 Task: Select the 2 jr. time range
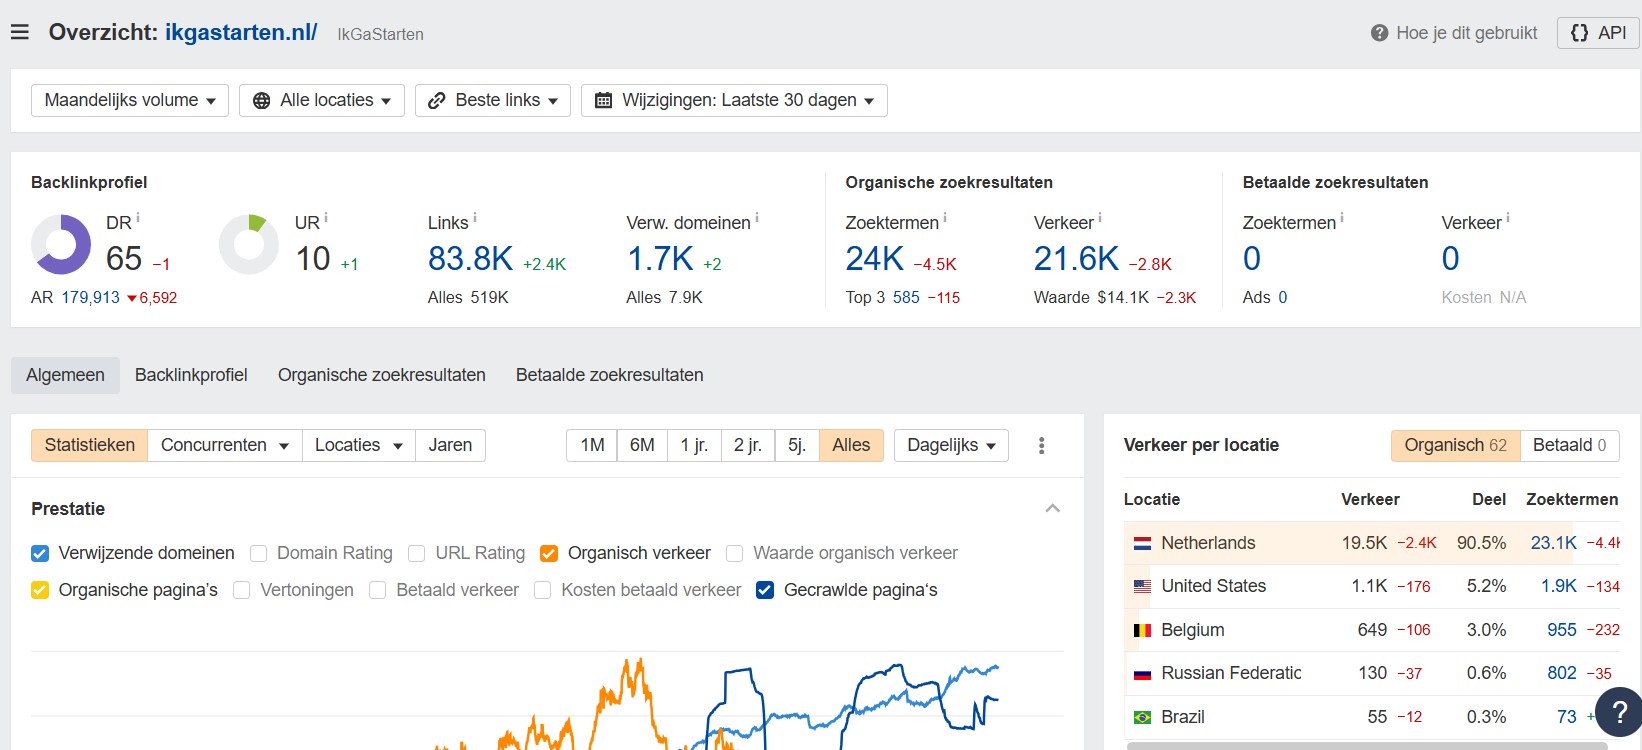click(748, 445)
